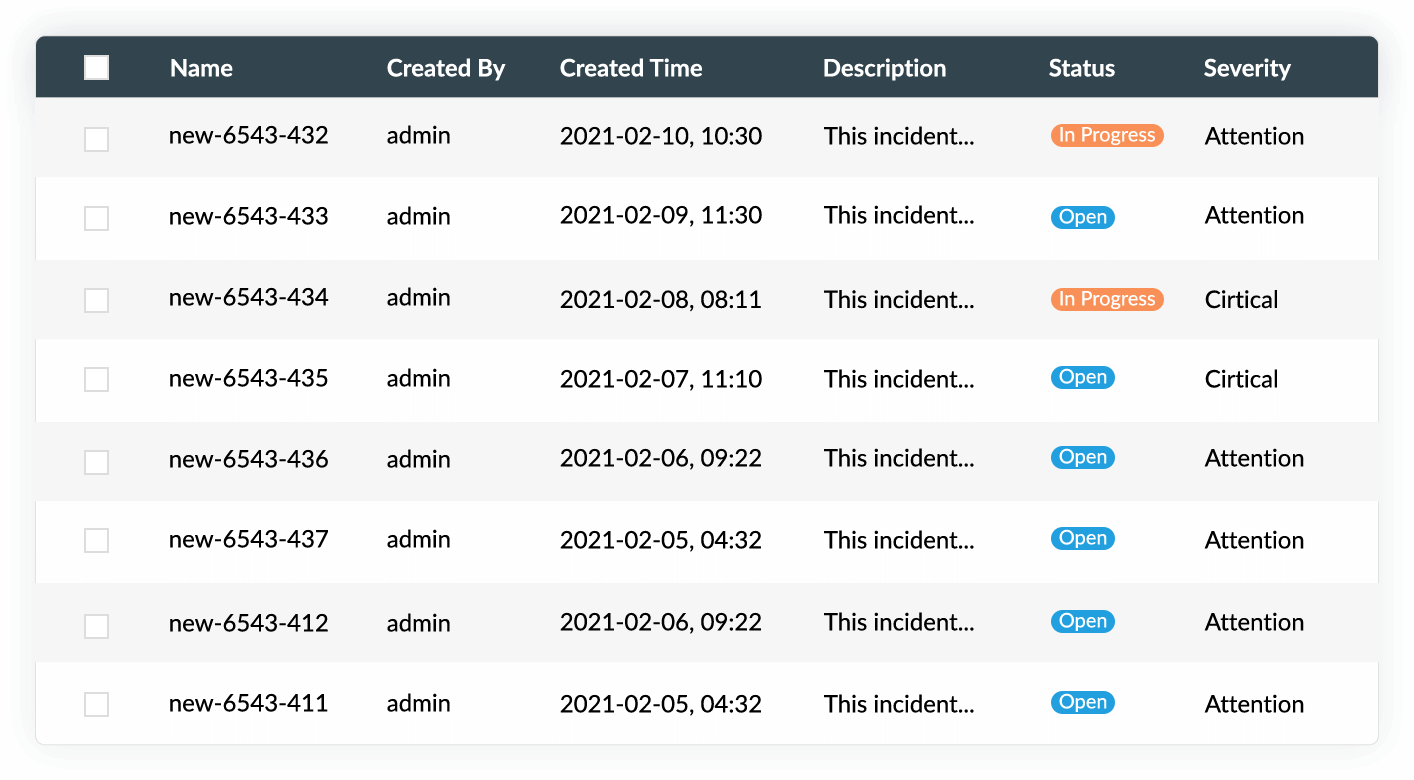Select the checkbox for new-6543-432
Image resolution: width=1414 pixels, height=780 pixels.
[x=97, y=140]
